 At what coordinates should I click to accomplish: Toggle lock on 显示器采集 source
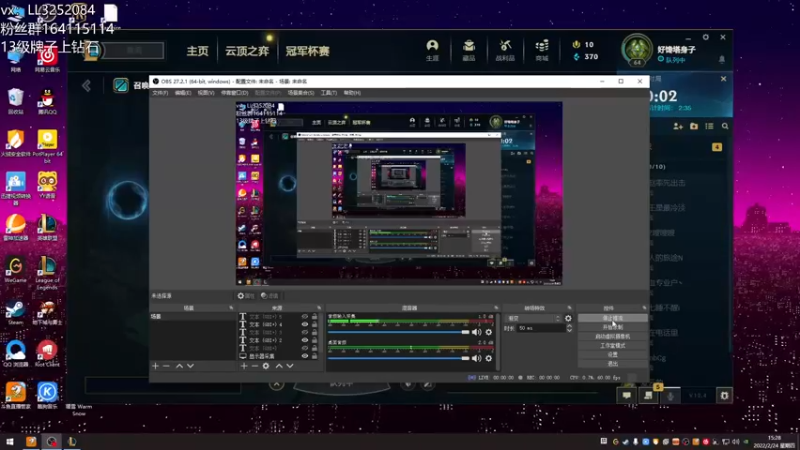tap(315, 356)
